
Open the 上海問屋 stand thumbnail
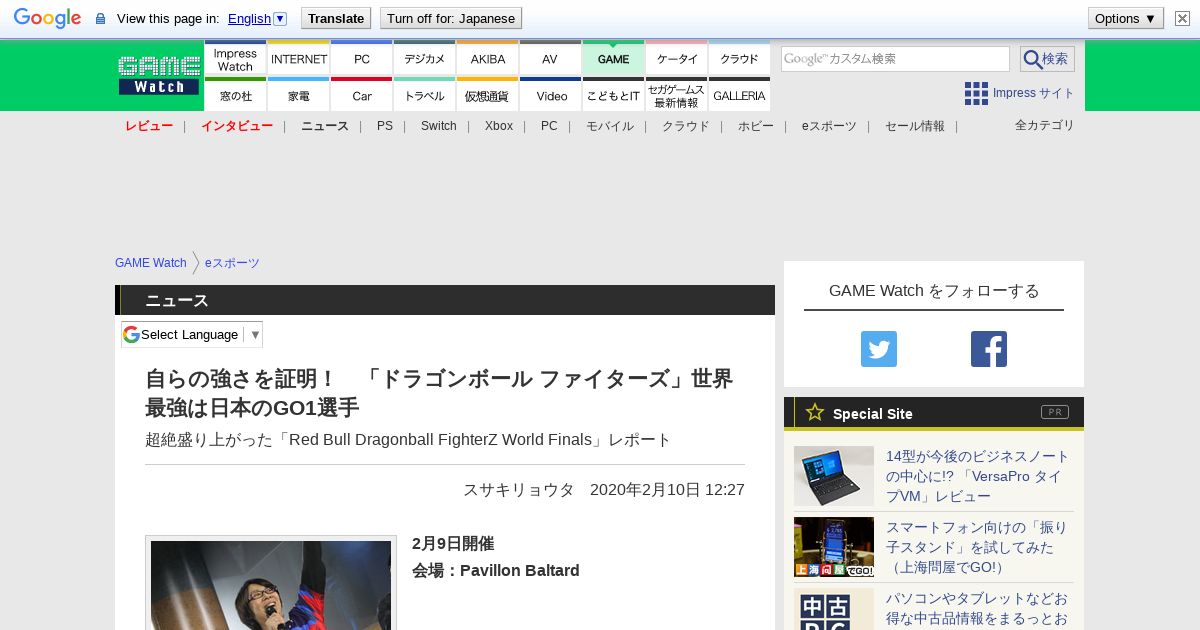click(834, 547)
